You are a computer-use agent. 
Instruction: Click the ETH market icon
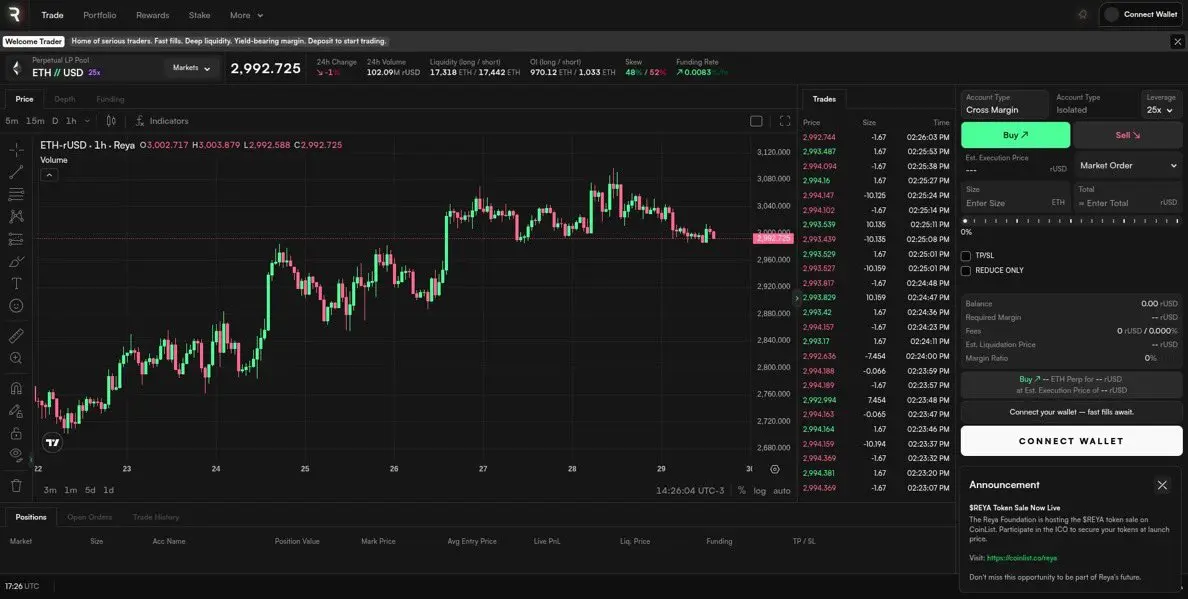click(16, 68)
